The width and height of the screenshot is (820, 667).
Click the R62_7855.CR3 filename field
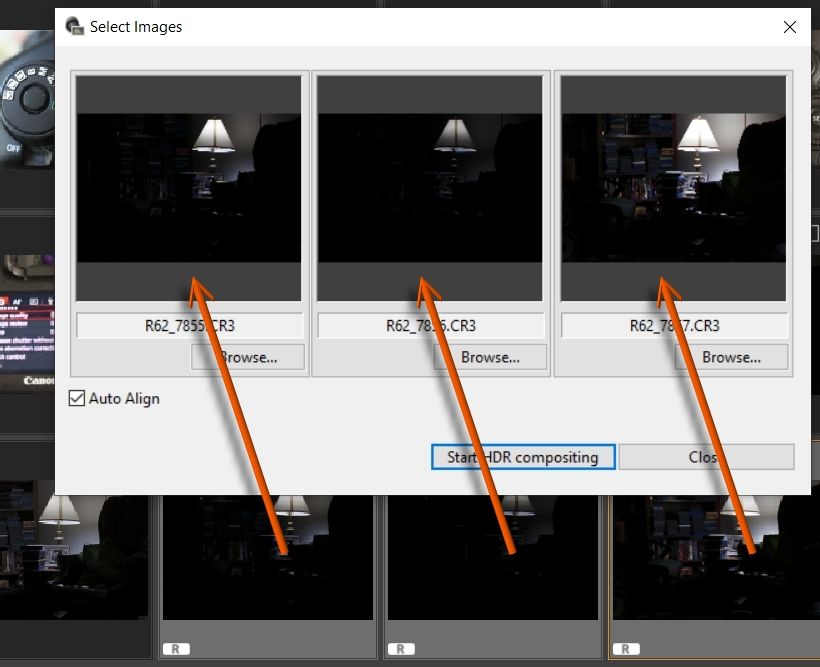pos(189,326)
